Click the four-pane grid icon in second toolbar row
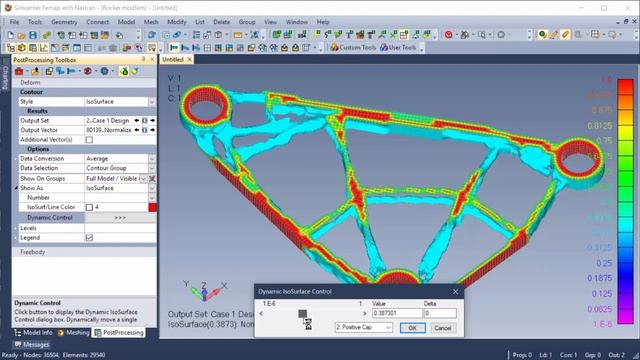 pos(207,48)
